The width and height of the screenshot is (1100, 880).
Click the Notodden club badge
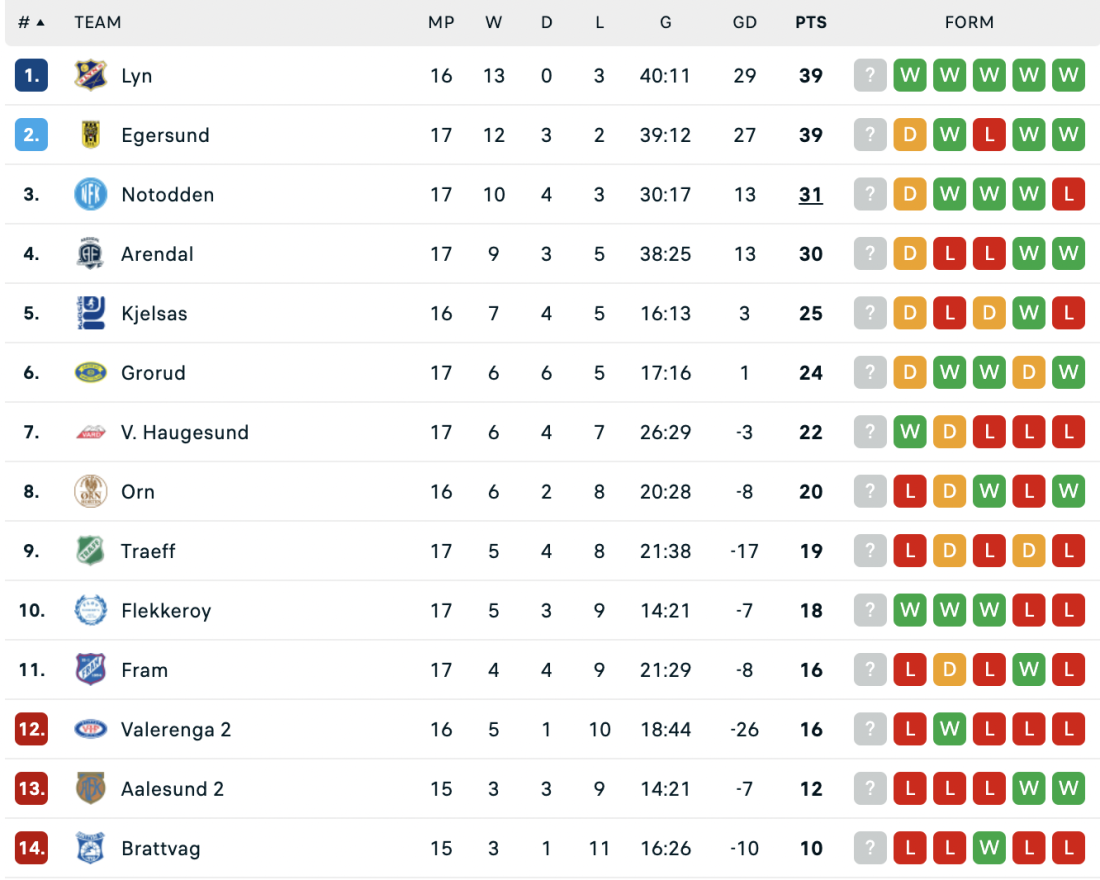[x=91, y=194]
